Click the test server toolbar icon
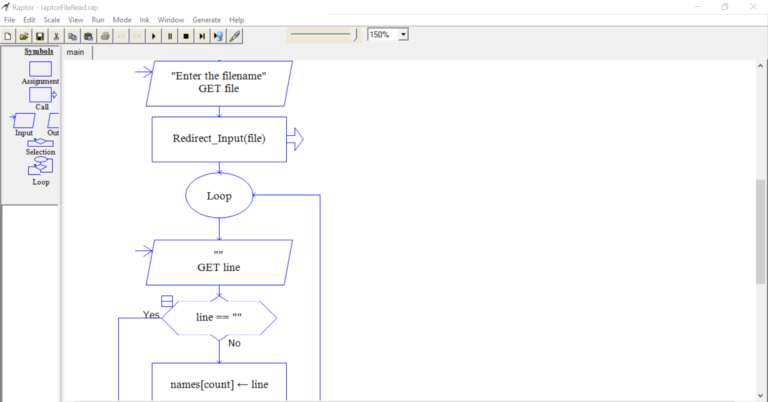 tap(218, 36)
